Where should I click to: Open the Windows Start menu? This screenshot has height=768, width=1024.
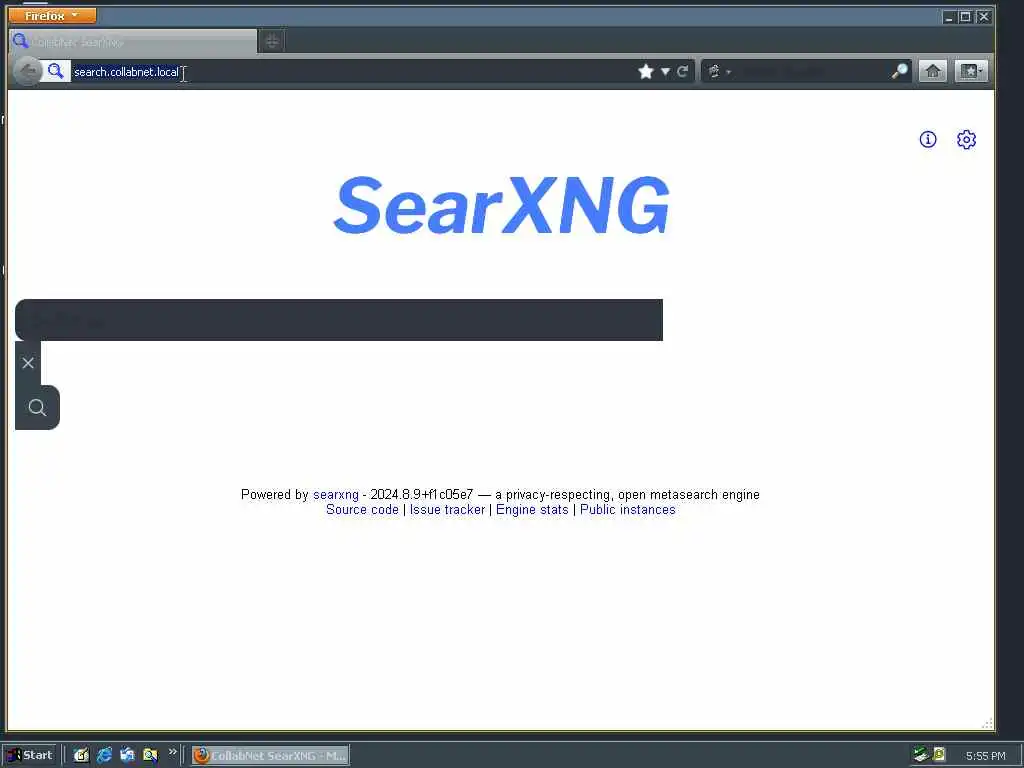[29, 755]
